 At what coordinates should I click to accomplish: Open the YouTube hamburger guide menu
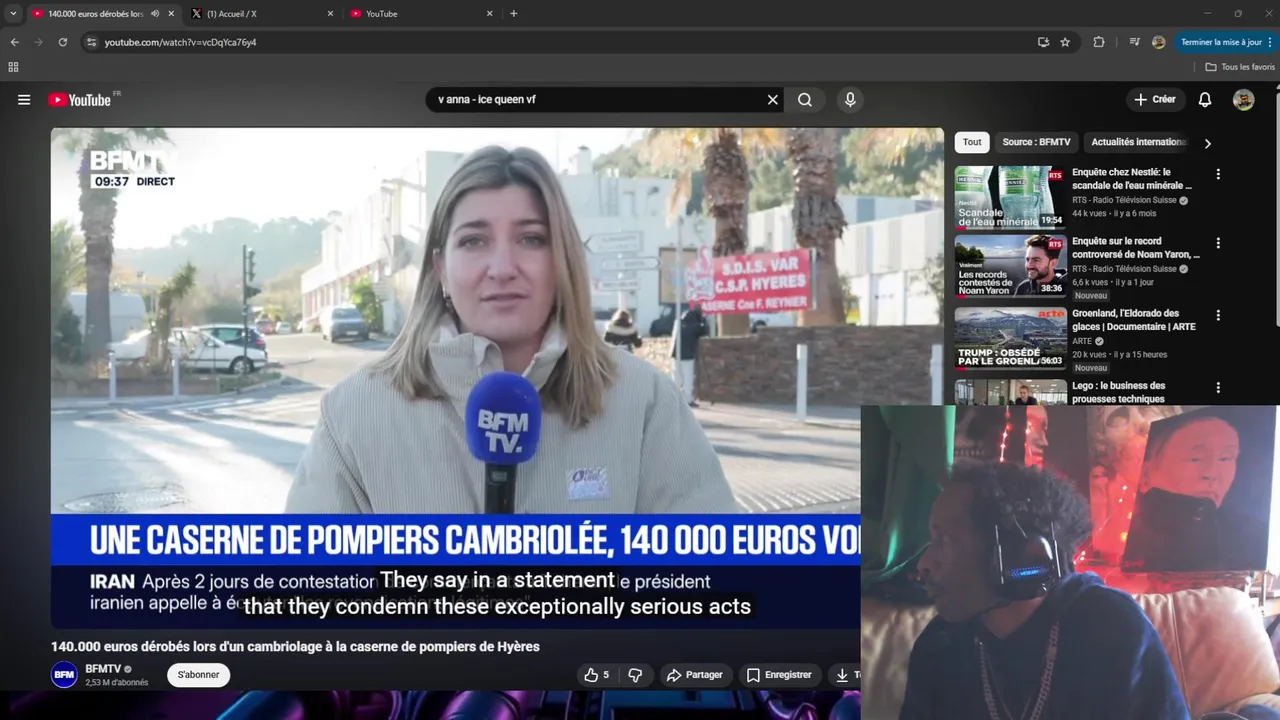24,100
